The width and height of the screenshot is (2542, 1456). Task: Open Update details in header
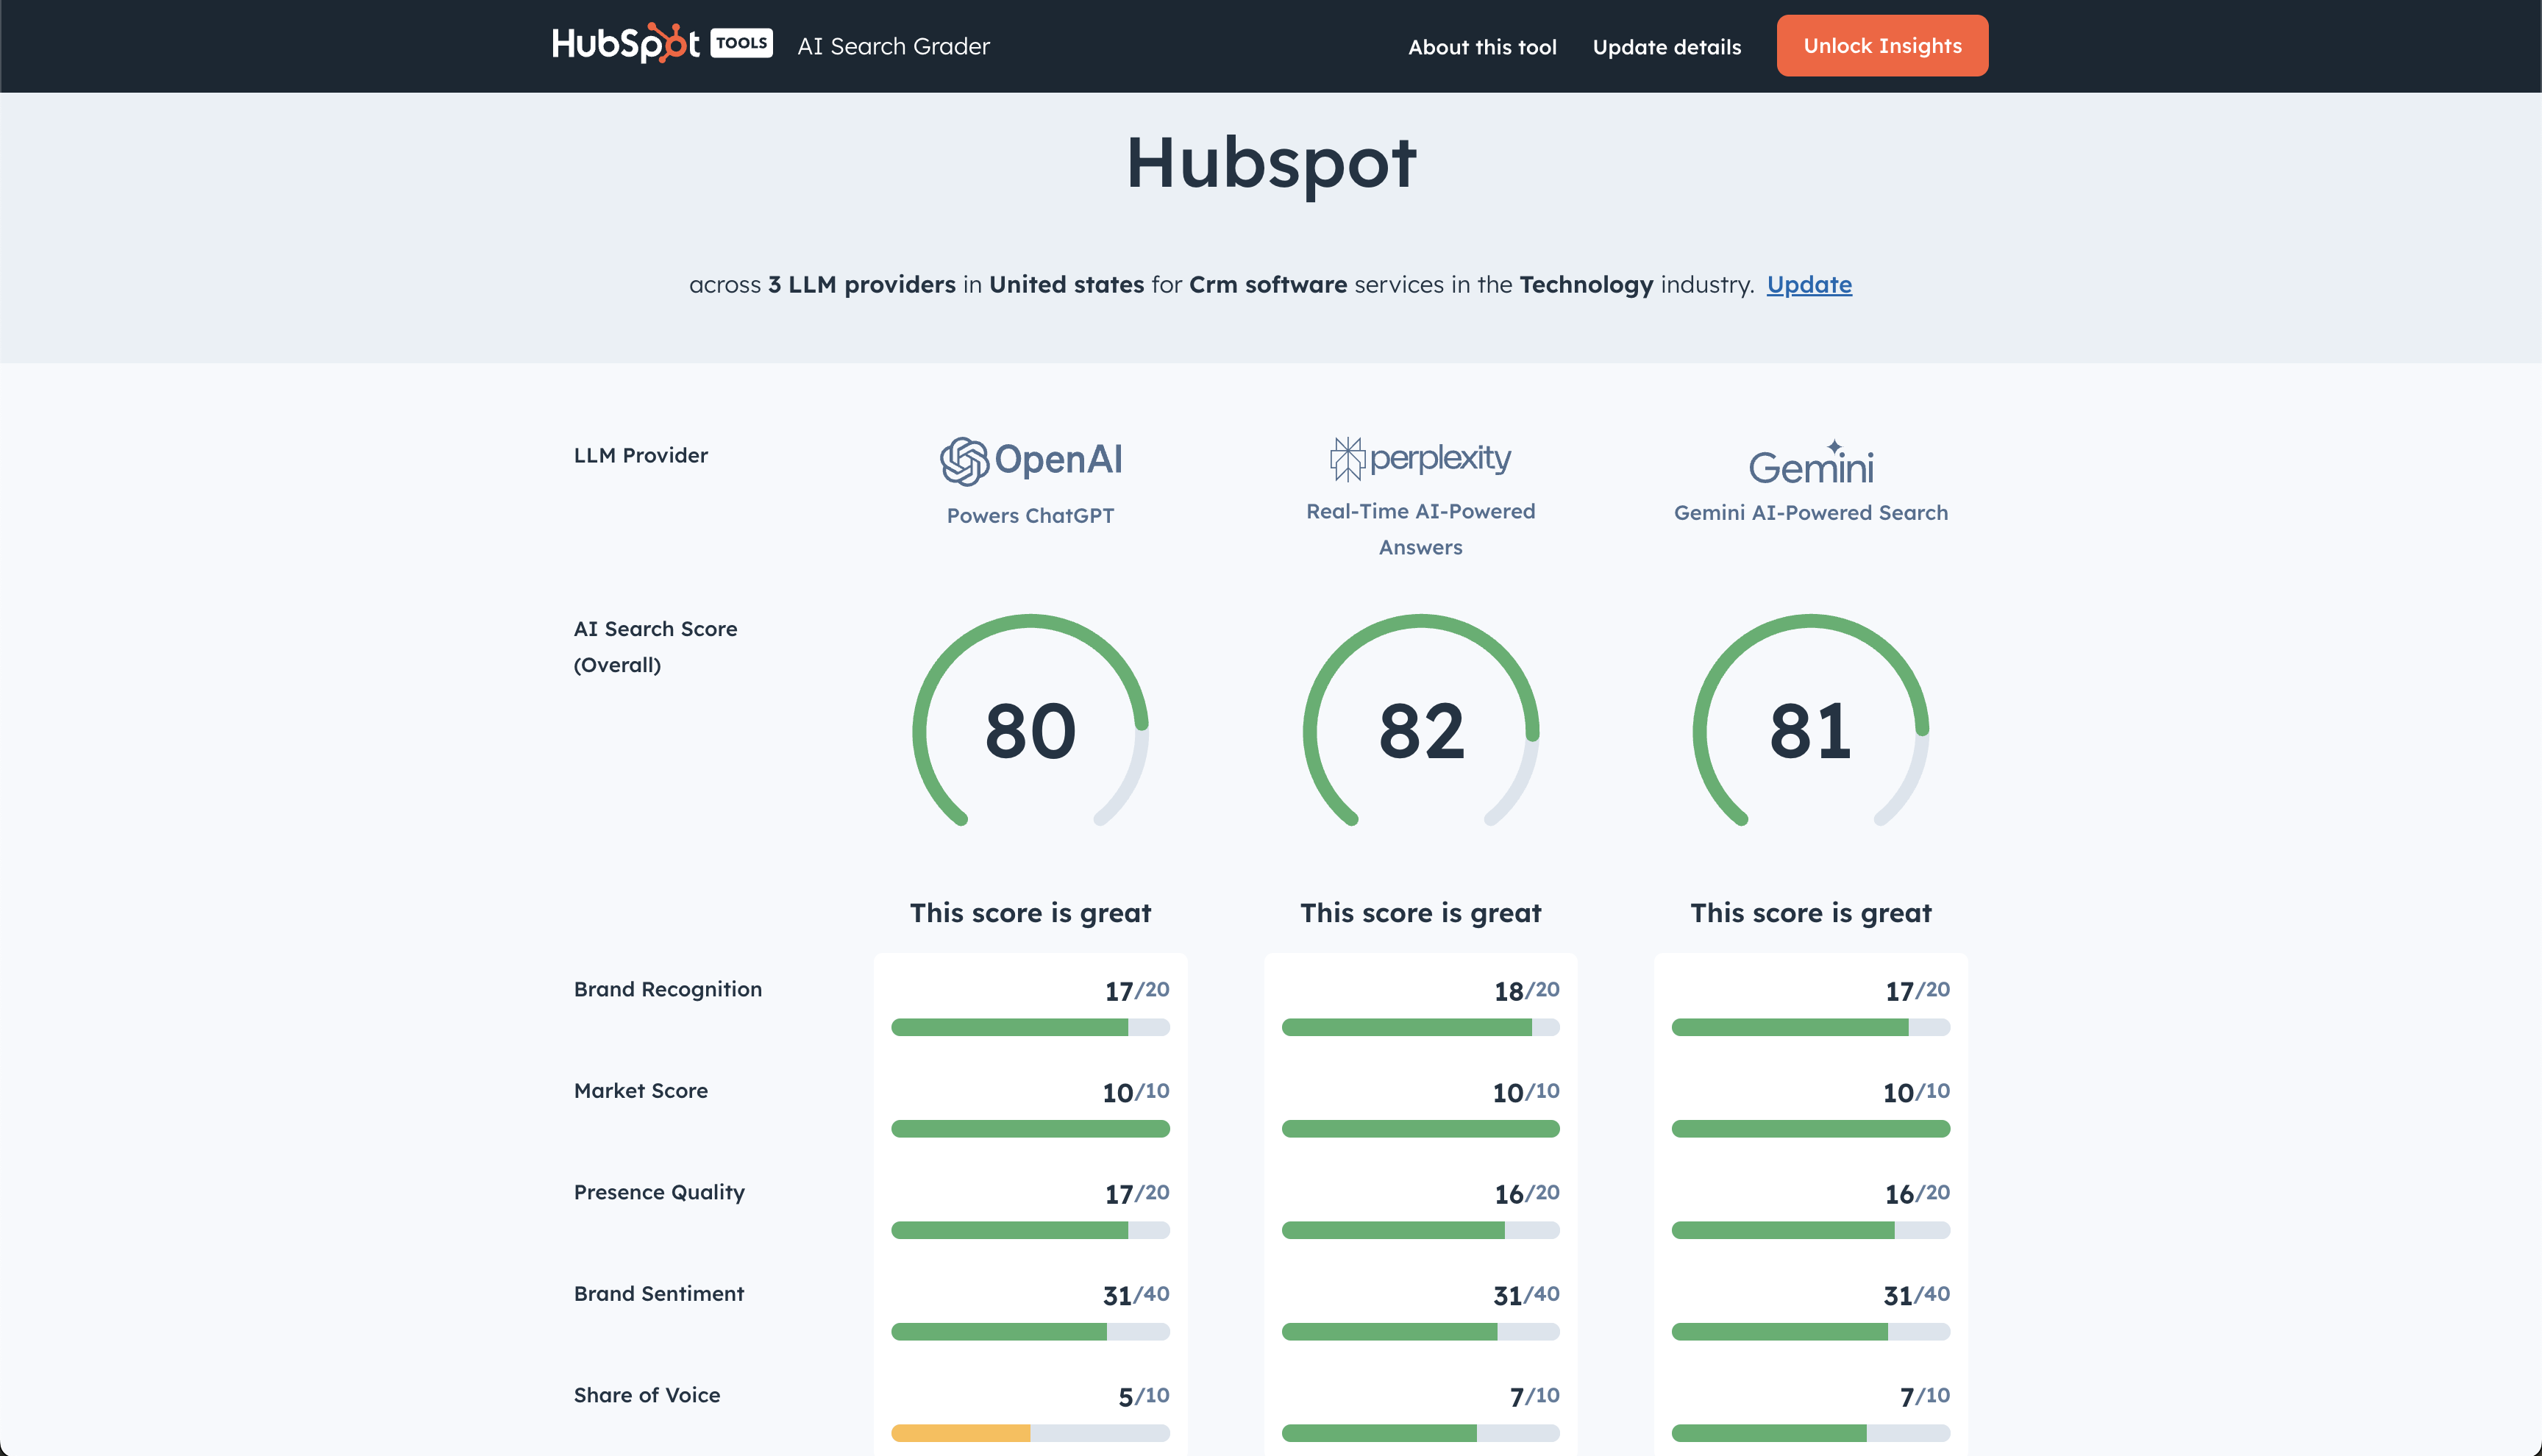(1666, 47)
